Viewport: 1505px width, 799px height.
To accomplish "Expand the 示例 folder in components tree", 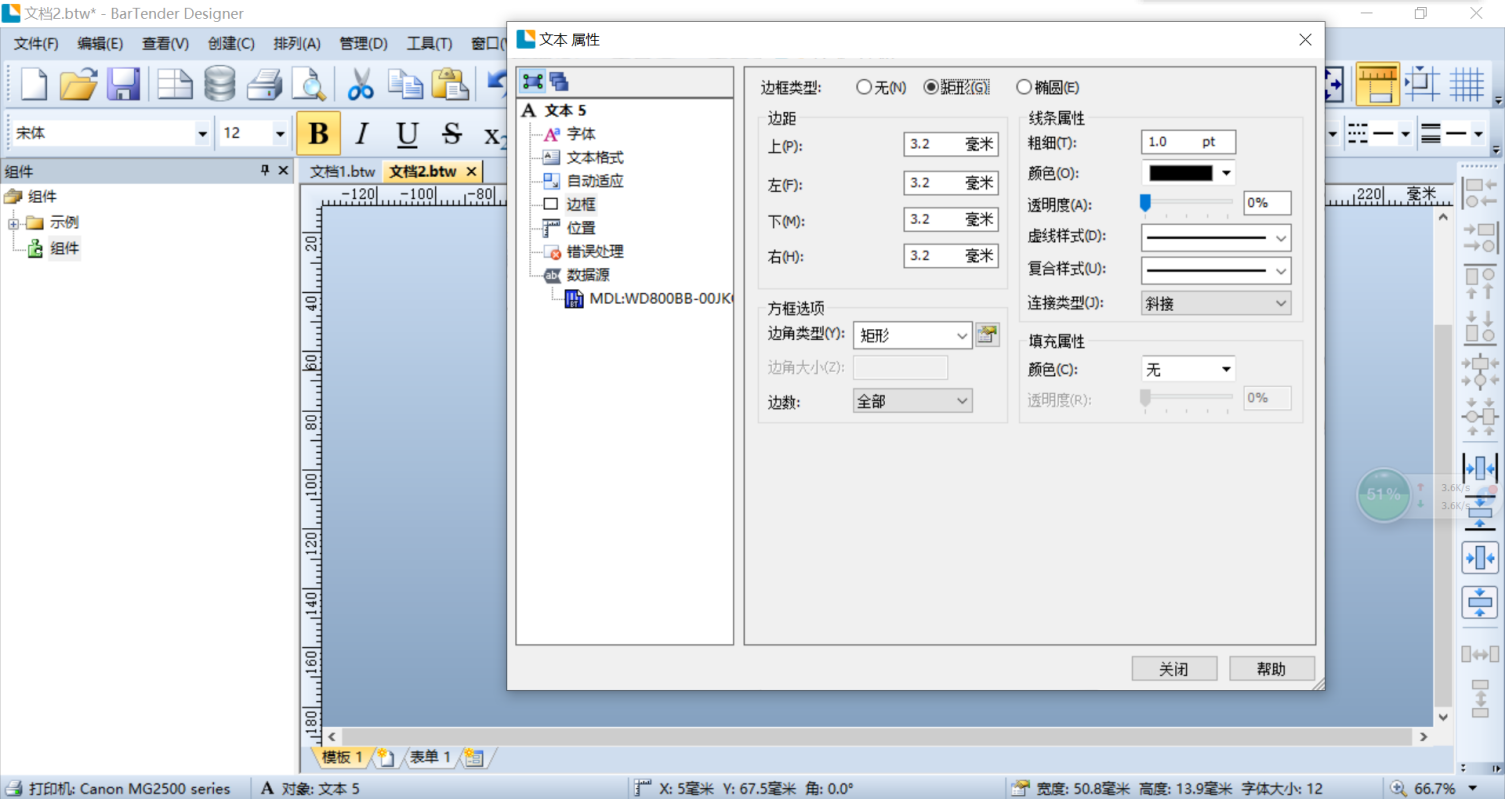I will coord(14,223).
